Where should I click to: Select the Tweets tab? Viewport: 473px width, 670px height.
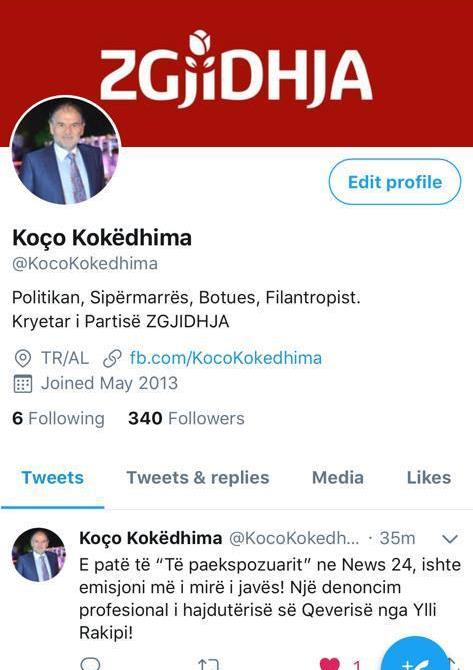tap(53, 478)
